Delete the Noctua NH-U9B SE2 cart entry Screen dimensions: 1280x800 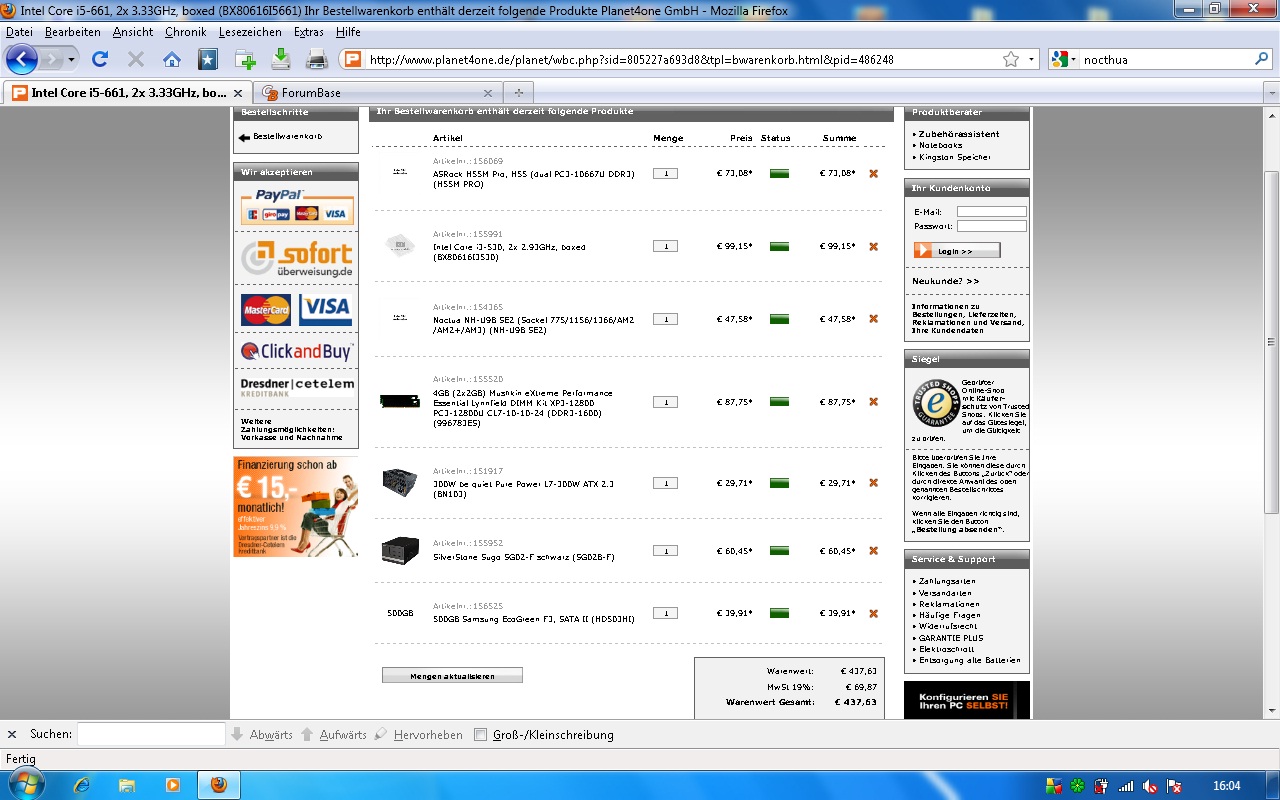(873, 319)
